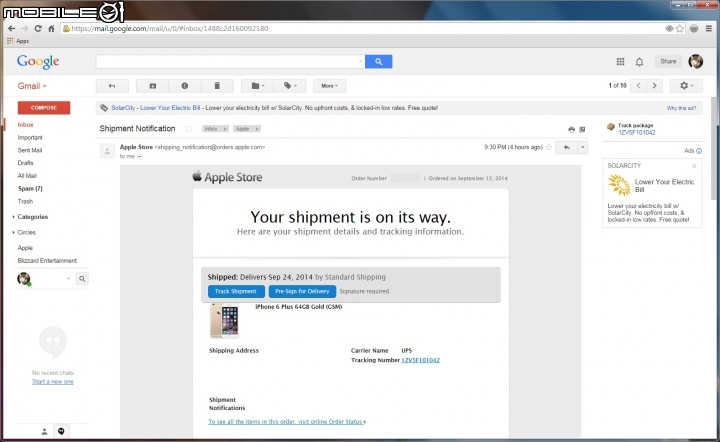720x442 pixels.
Task: Open the Important folder
Action: (x=30, y=138)
